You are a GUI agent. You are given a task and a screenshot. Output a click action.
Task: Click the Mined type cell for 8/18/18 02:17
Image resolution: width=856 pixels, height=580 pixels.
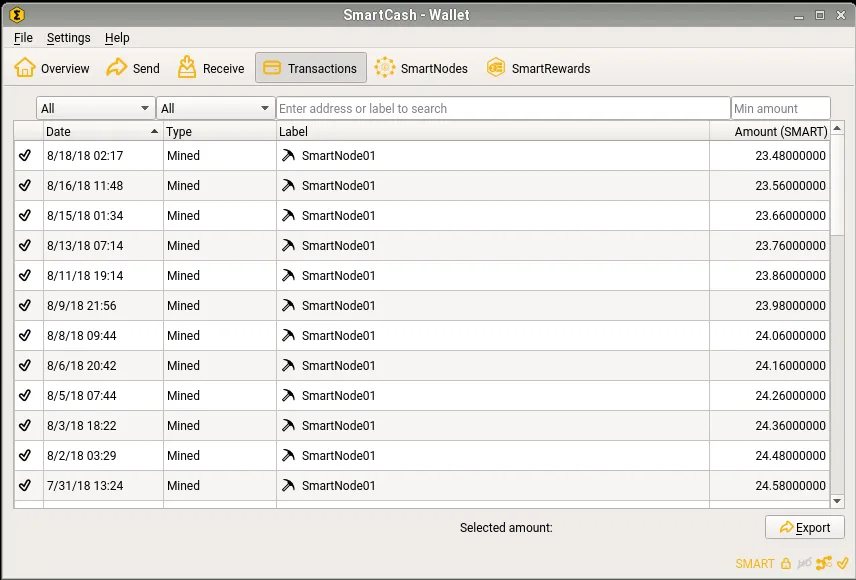pos(219,156)
